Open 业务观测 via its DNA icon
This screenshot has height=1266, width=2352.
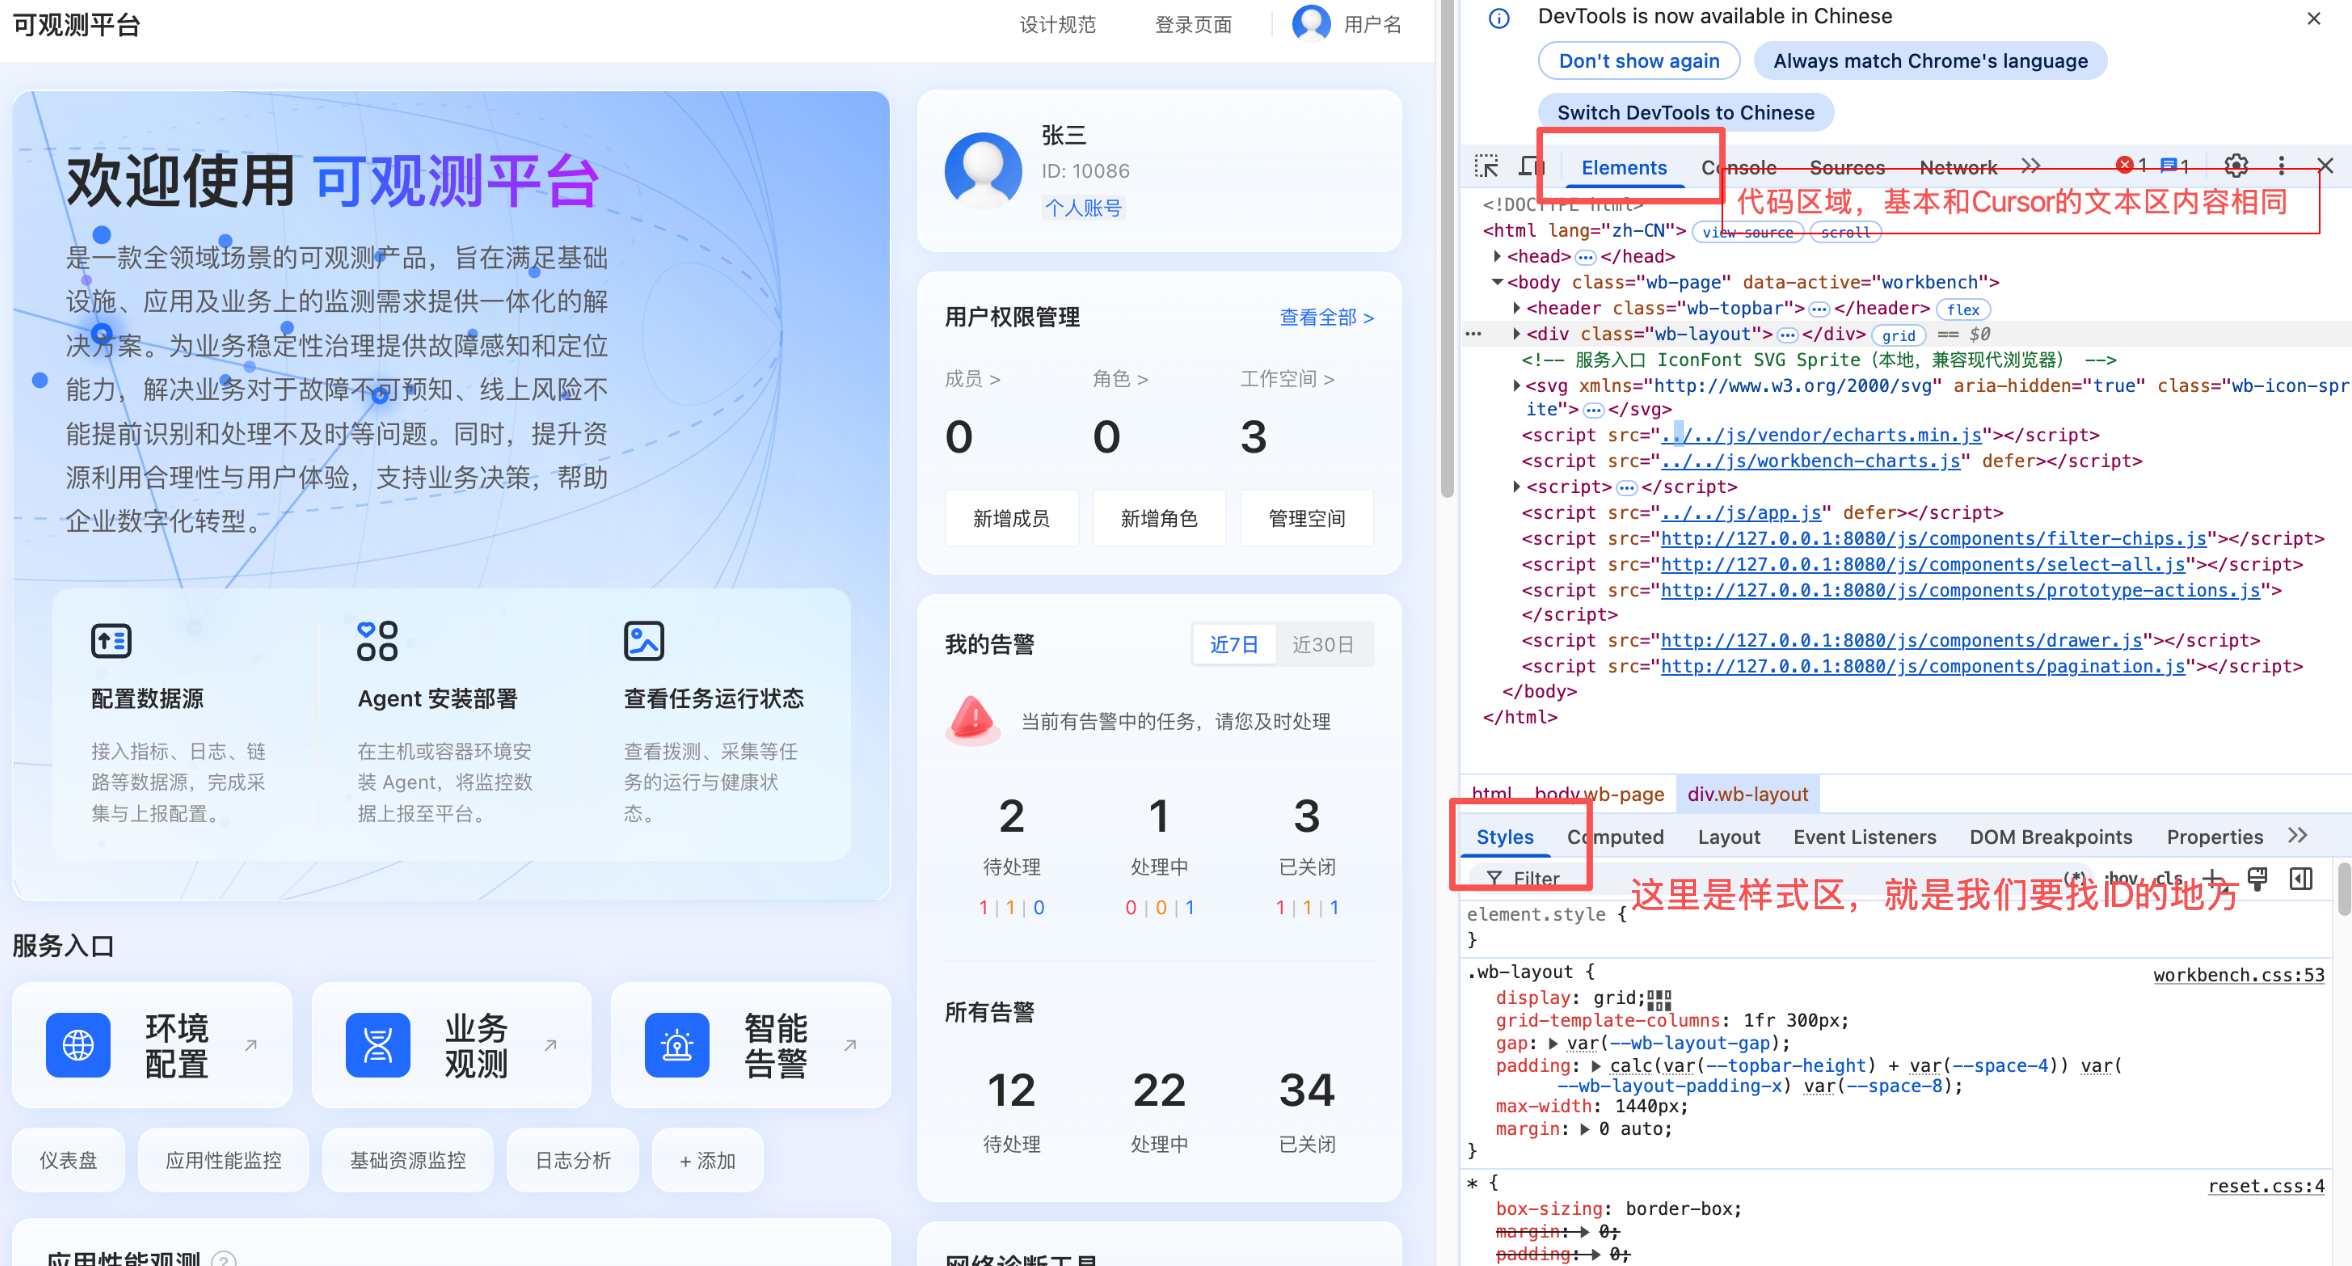(x=378, y=1045)
